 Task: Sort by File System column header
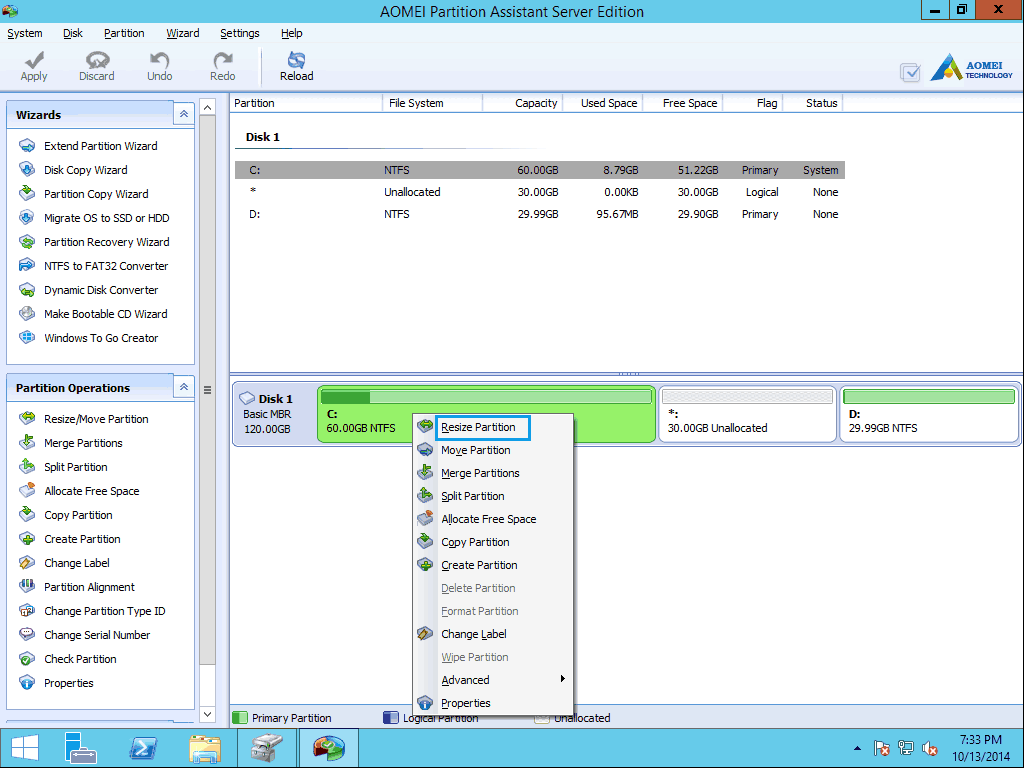click(432, 103)
